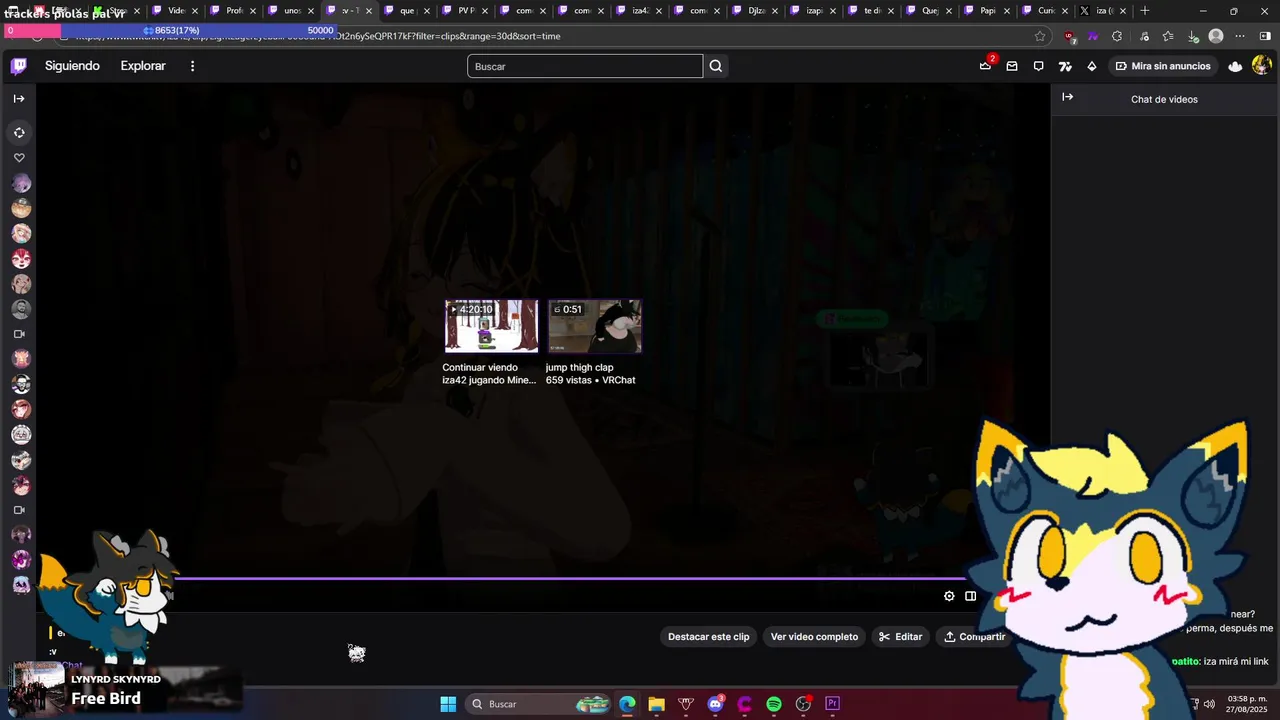Open Discord from the taskbar

(x=715, y=704)
